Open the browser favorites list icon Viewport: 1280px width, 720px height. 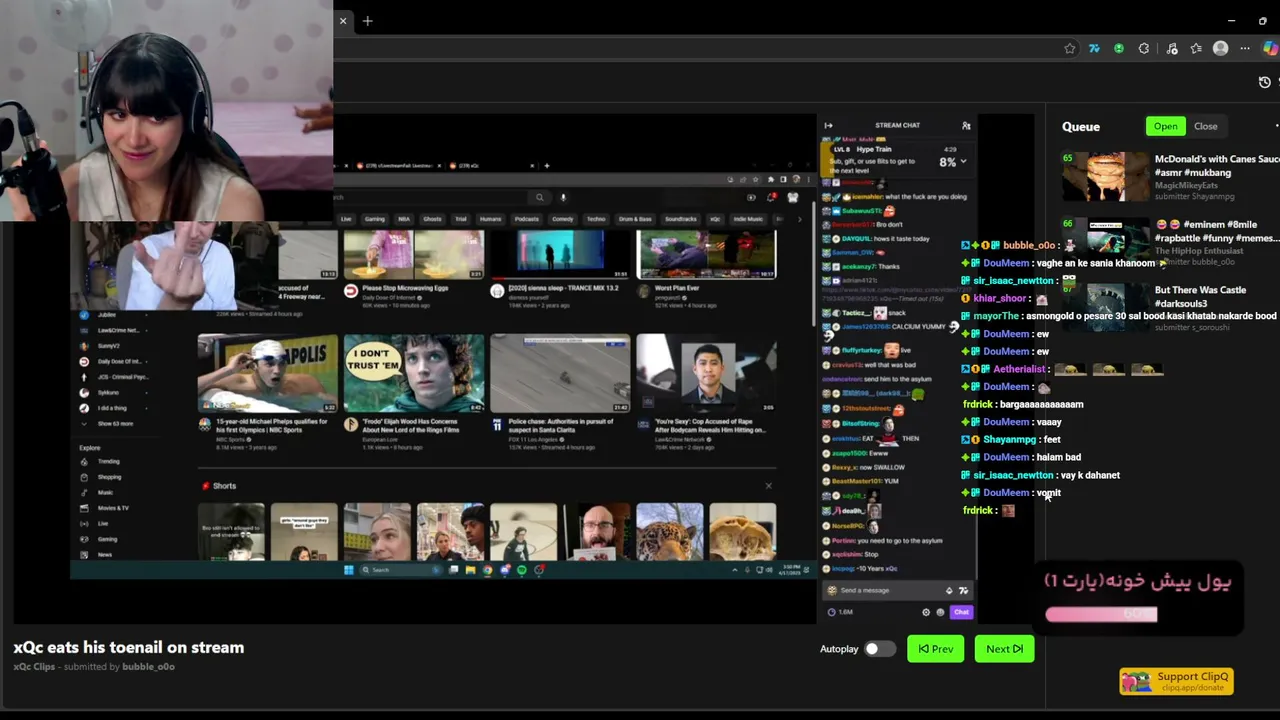coord(1196,48)
